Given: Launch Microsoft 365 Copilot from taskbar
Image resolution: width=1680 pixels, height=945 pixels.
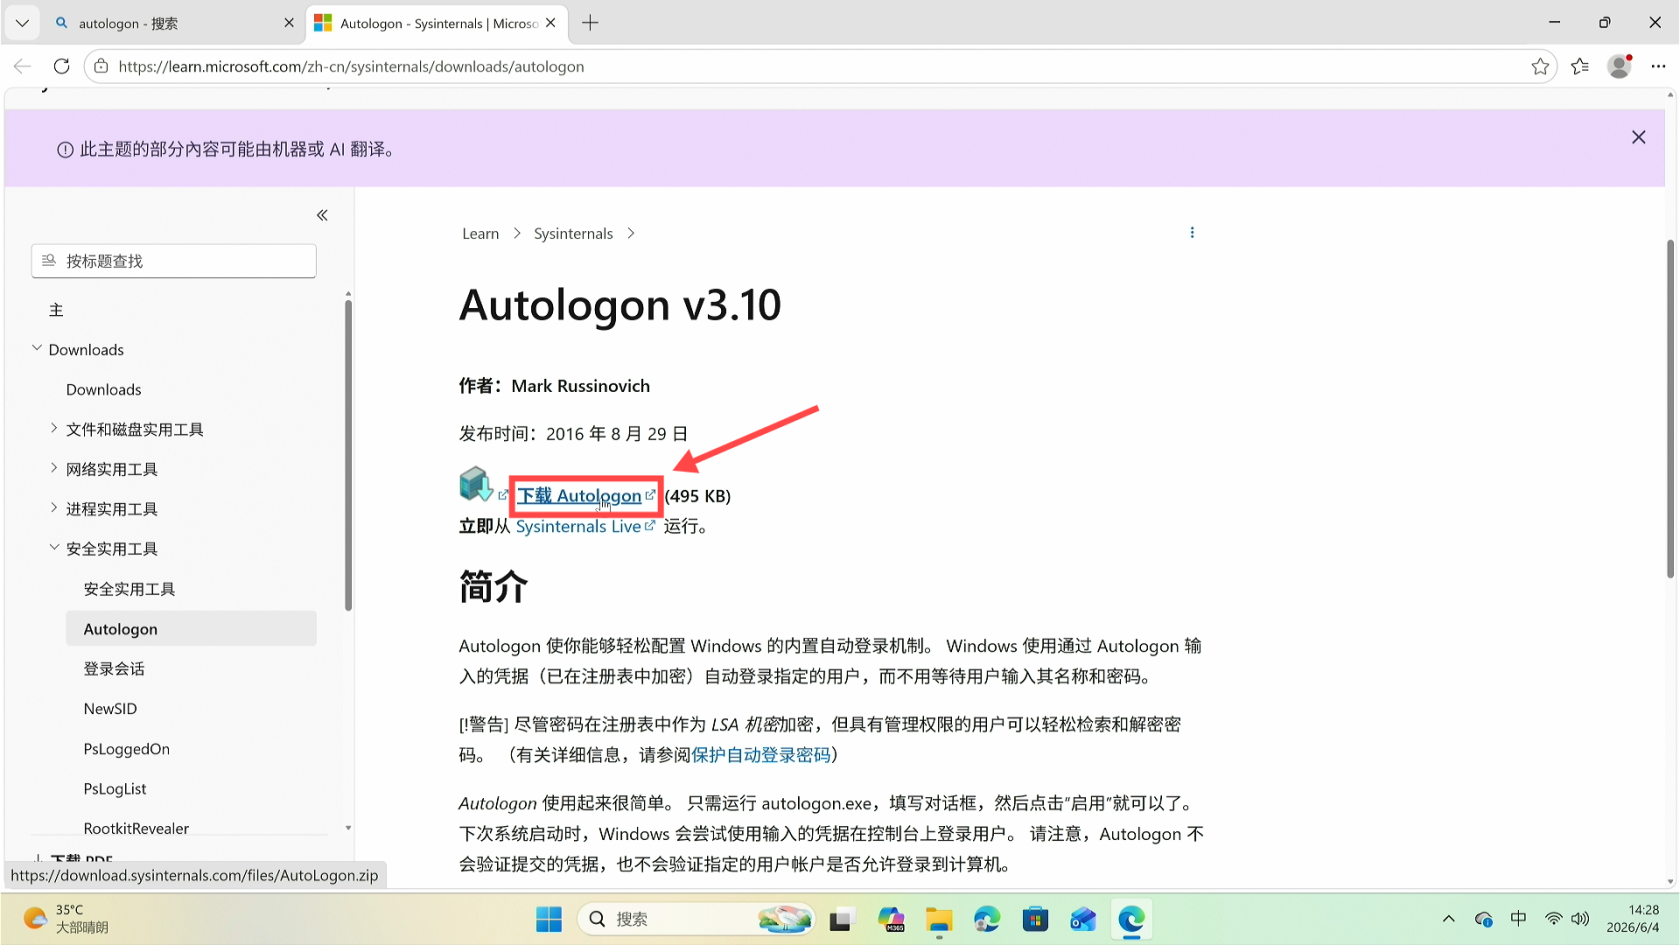Looking at the screenshot, I should pyautogui.click(x=891, y=919).
